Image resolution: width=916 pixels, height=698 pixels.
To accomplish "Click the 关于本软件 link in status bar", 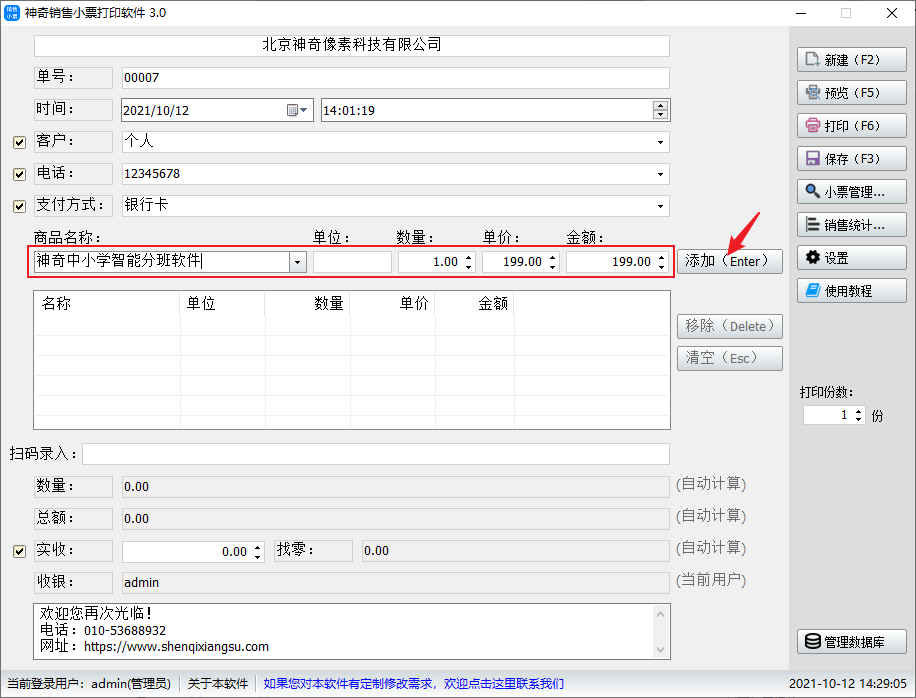I will (x=218, y=684).
